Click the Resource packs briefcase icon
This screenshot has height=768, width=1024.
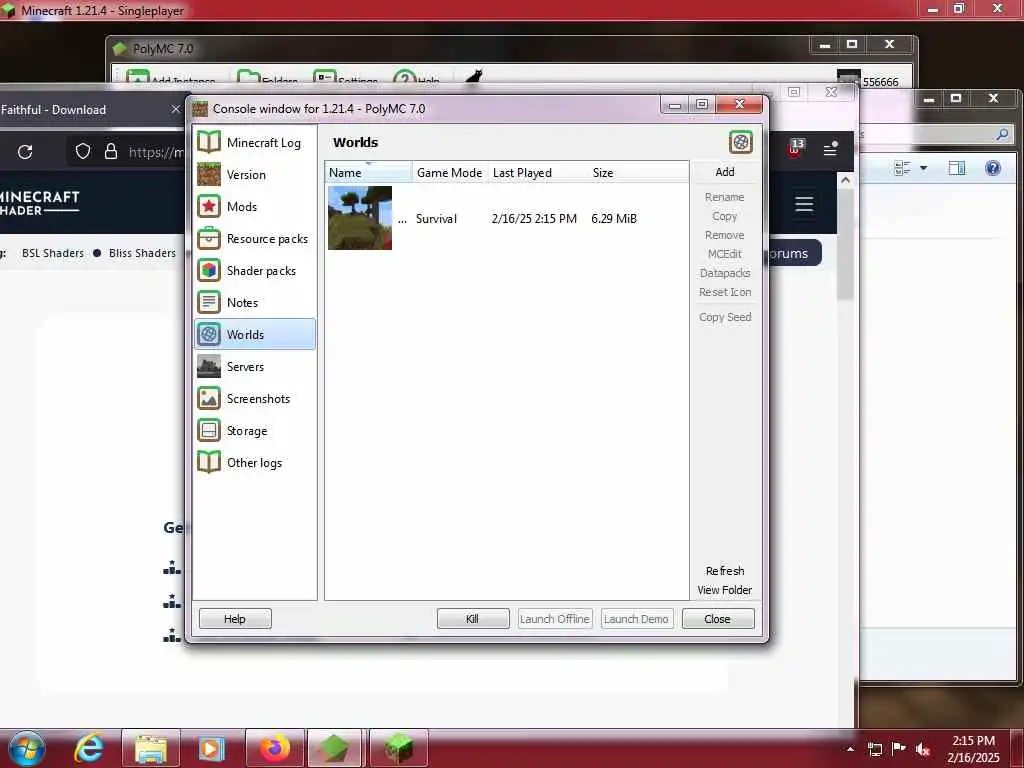(209, 238)
